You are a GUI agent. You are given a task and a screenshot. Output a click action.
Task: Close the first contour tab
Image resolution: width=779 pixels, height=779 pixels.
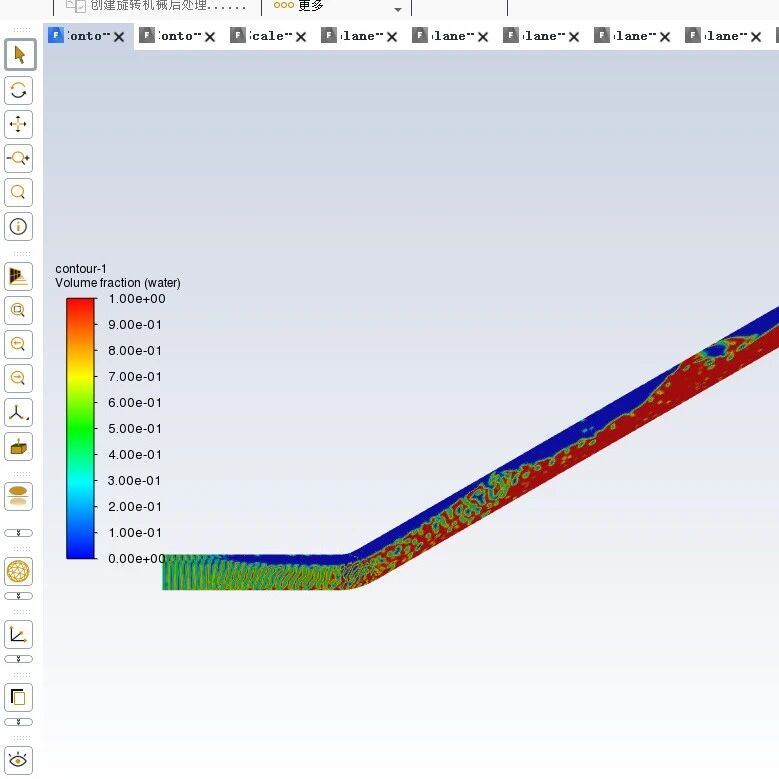point(119,37)
